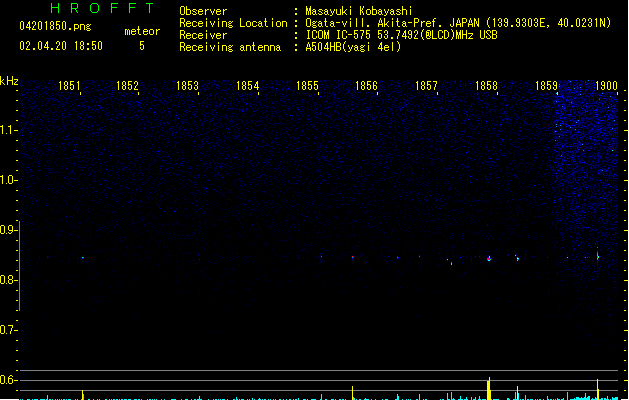Click the Receiving Location label
This screenshot has width=629, height=400.
pos(233,23)
